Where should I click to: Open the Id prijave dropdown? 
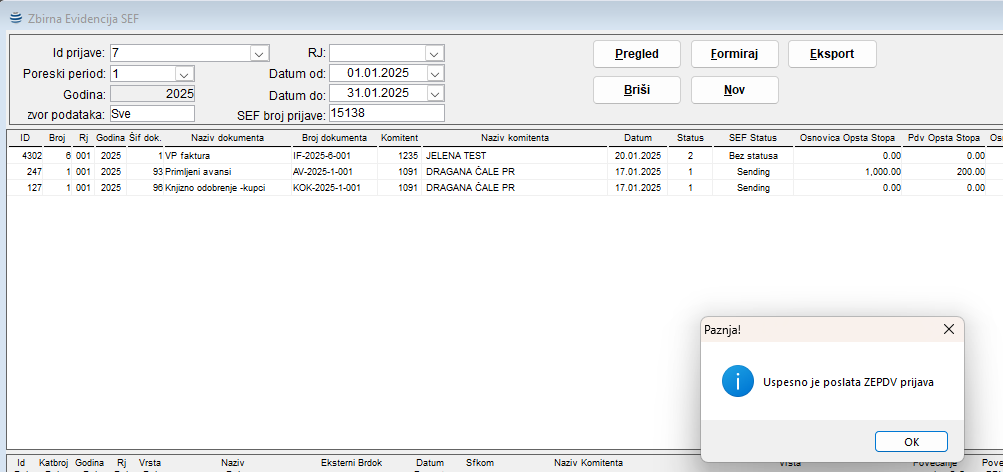click(x=259, y=53)
